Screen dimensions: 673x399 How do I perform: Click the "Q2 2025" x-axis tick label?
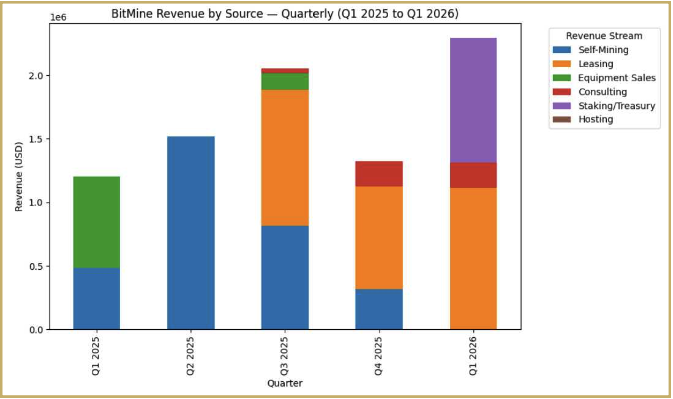[x=190, y=356]
